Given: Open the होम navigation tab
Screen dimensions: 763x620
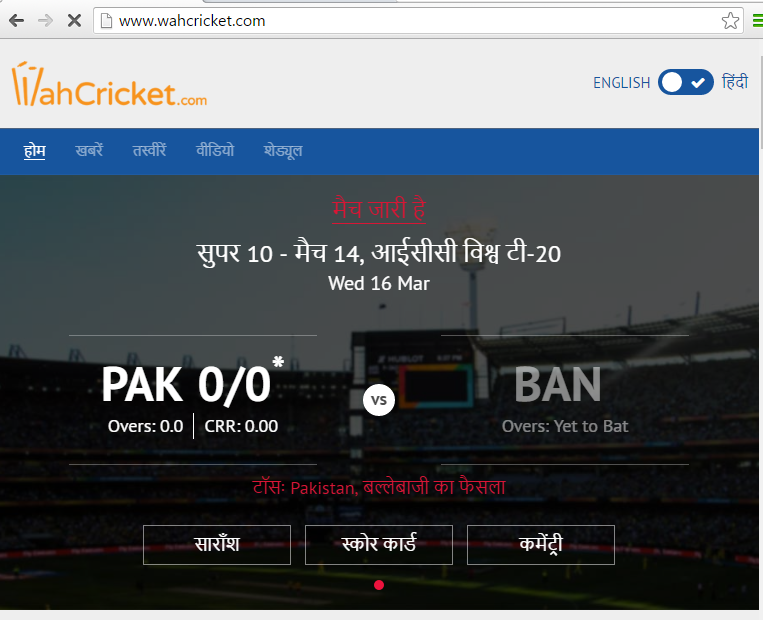Looking at the screenshot, I should (x=35, y=151).
